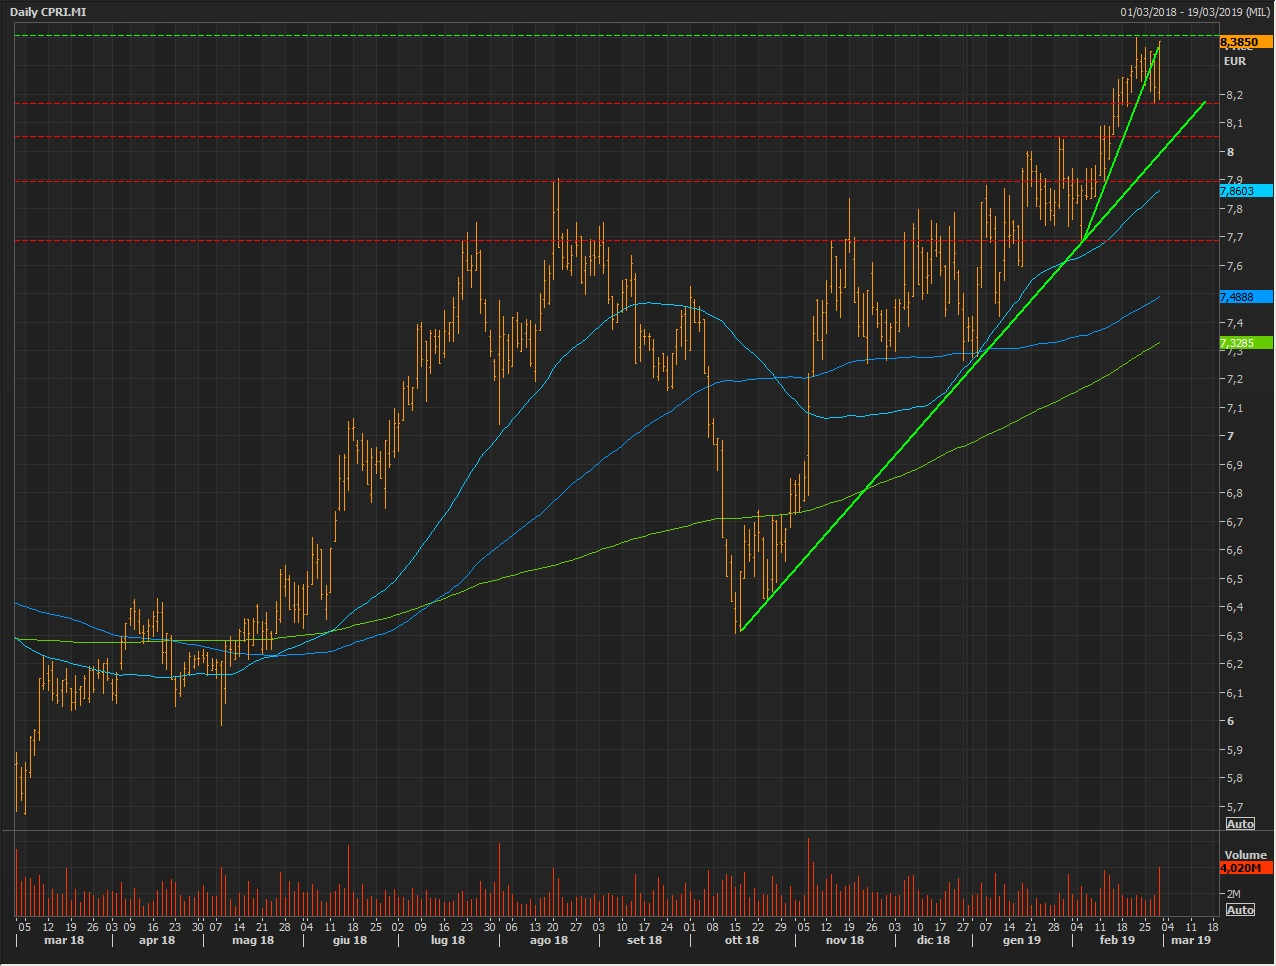The height and width of the screenshot is (966, 1276).
Task: Click the 'giu 18' month label
Action: pyautogui.click(x=349, y=941)
